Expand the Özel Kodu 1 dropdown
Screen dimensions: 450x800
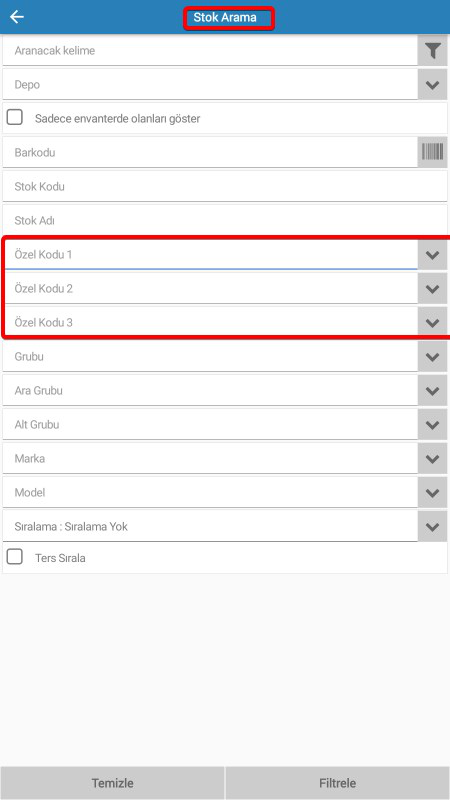click(x=433, y=255)
